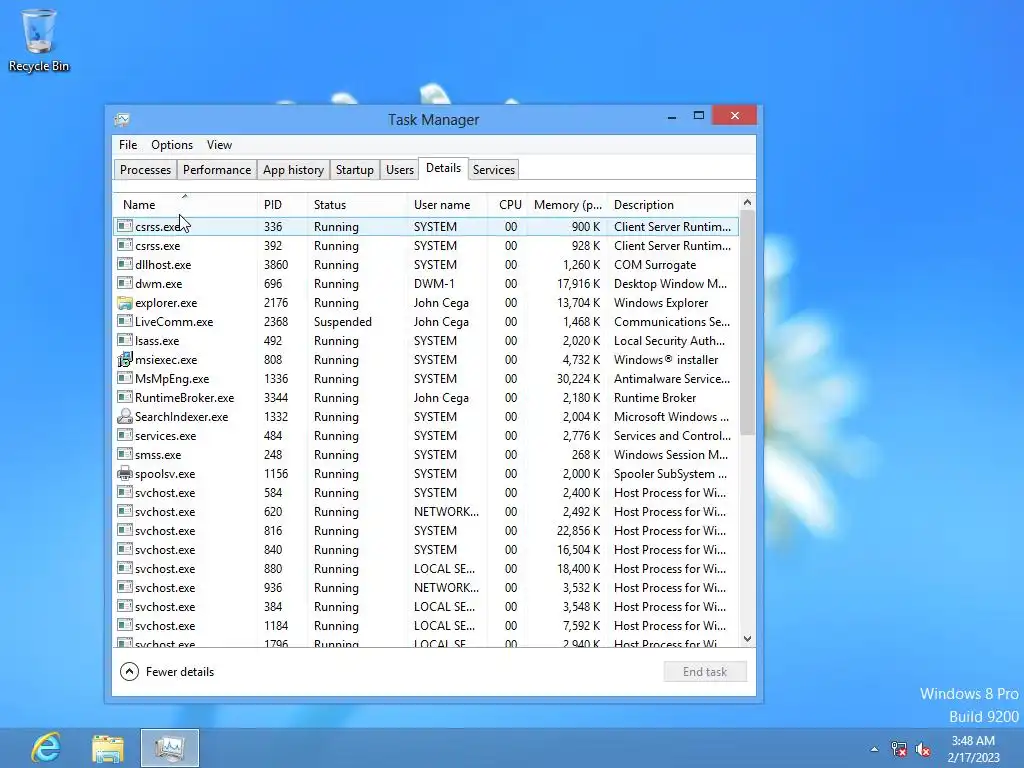Select svchost.exe row with PID 936
This screenshot has height=768, width=1024.
point(426,588)
